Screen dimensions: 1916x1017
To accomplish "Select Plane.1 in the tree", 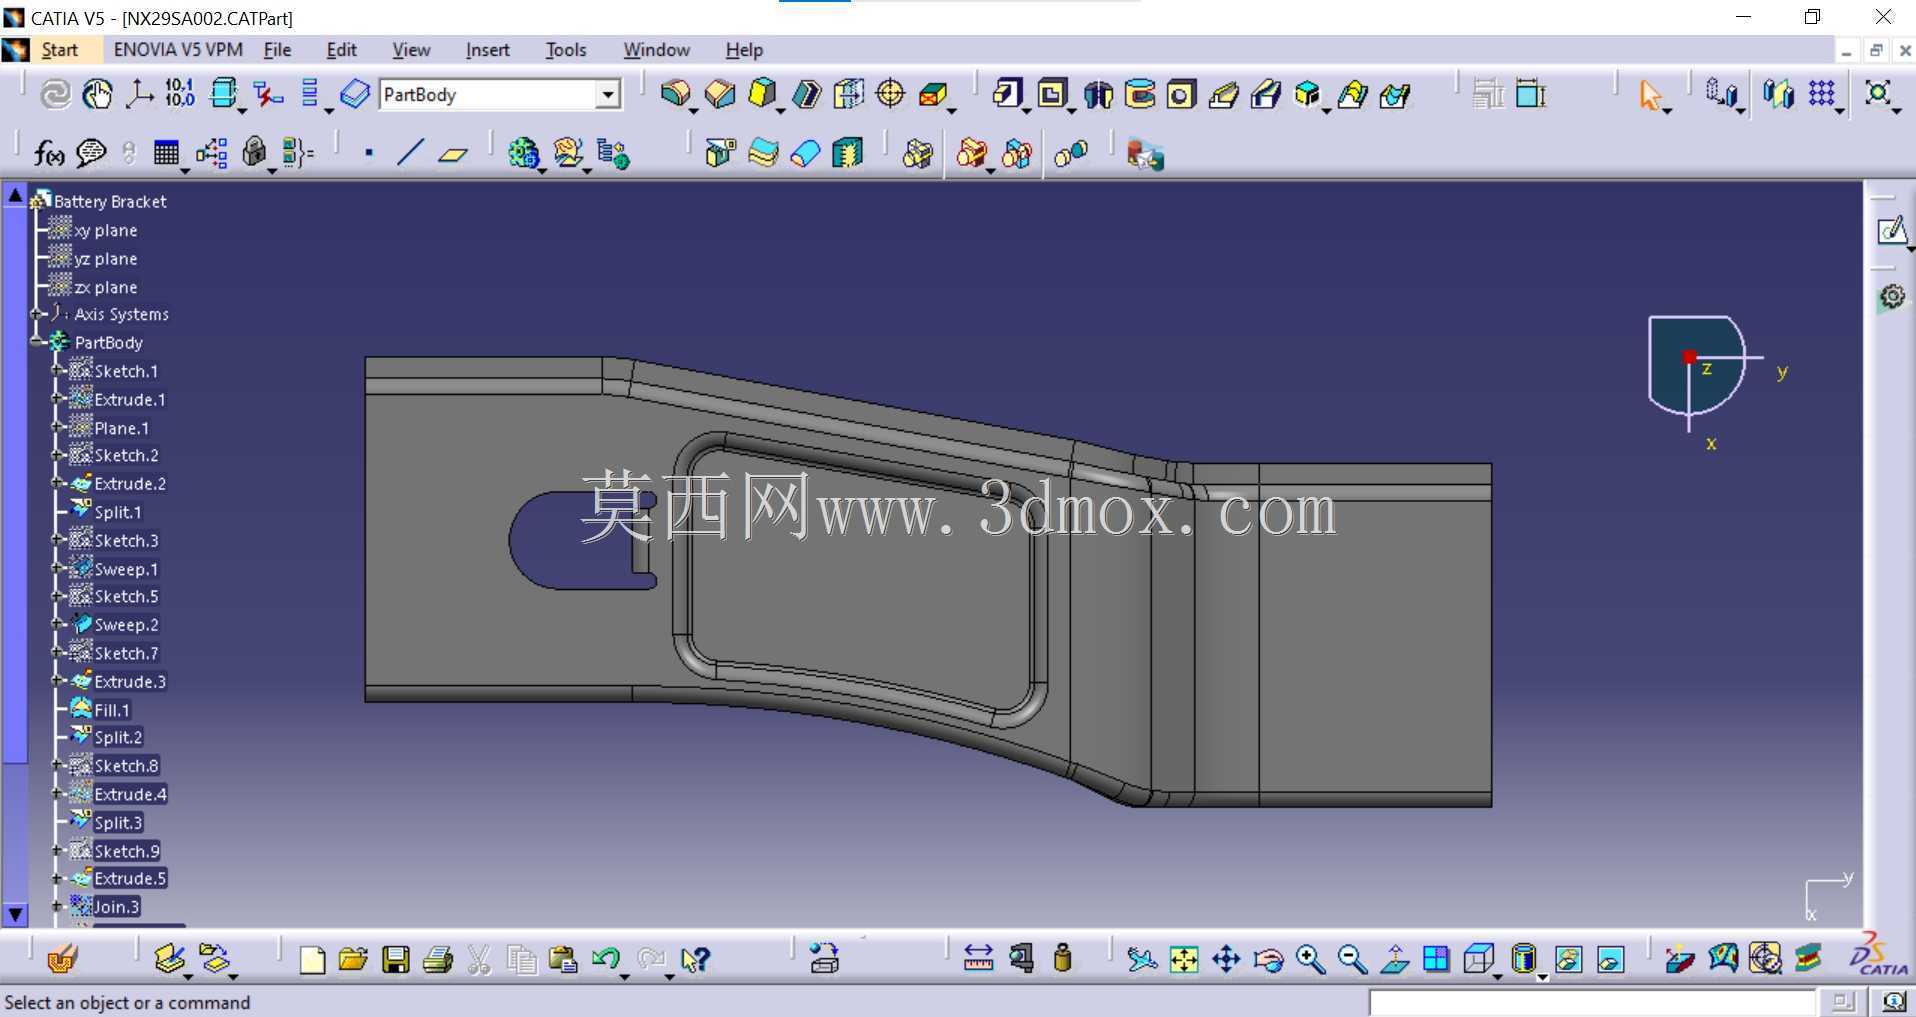I will tap(121, 428).
